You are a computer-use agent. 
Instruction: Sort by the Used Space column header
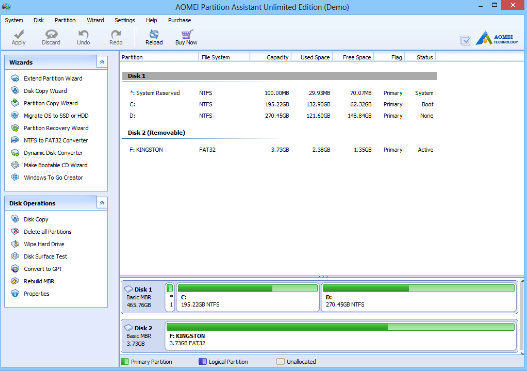[312, 57]
